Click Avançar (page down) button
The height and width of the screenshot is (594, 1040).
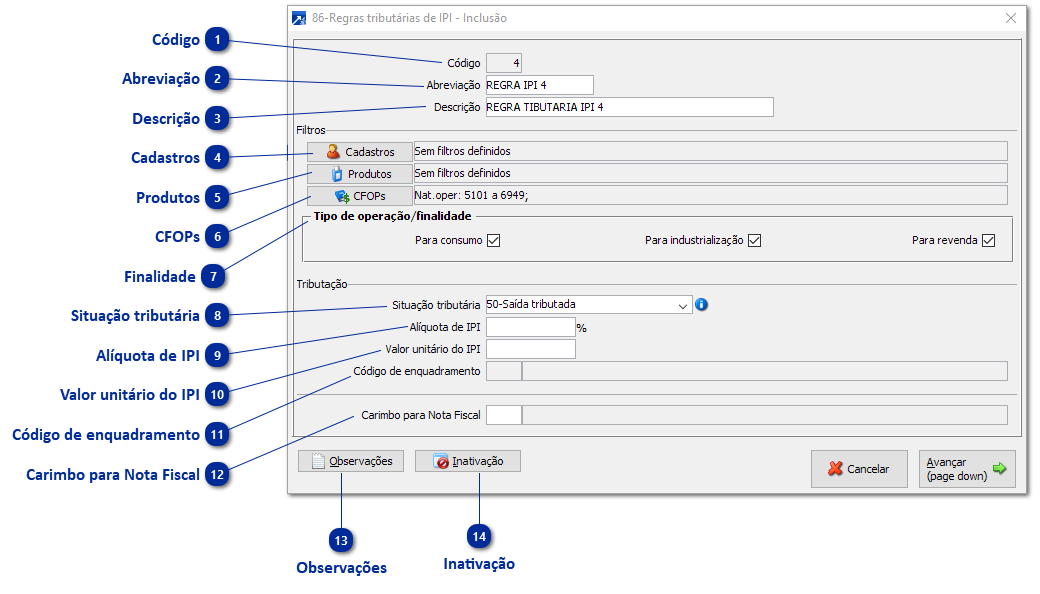pyautogui.click(x=967, y=469)
